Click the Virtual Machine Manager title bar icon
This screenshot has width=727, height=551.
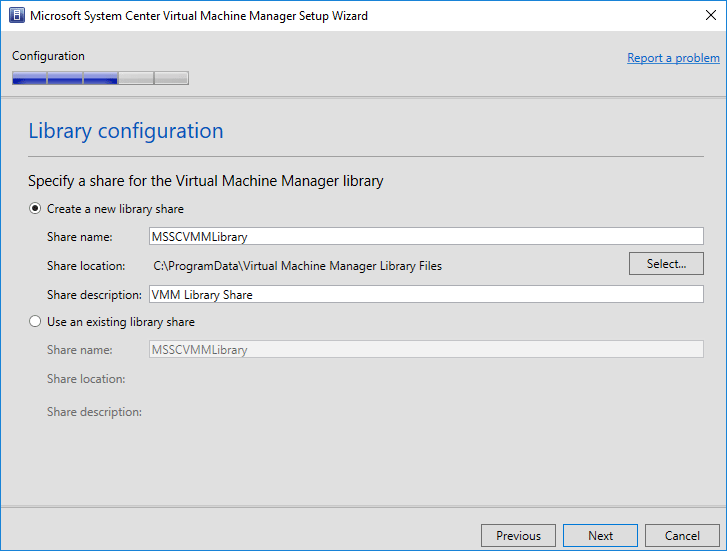tap(16, 16)
